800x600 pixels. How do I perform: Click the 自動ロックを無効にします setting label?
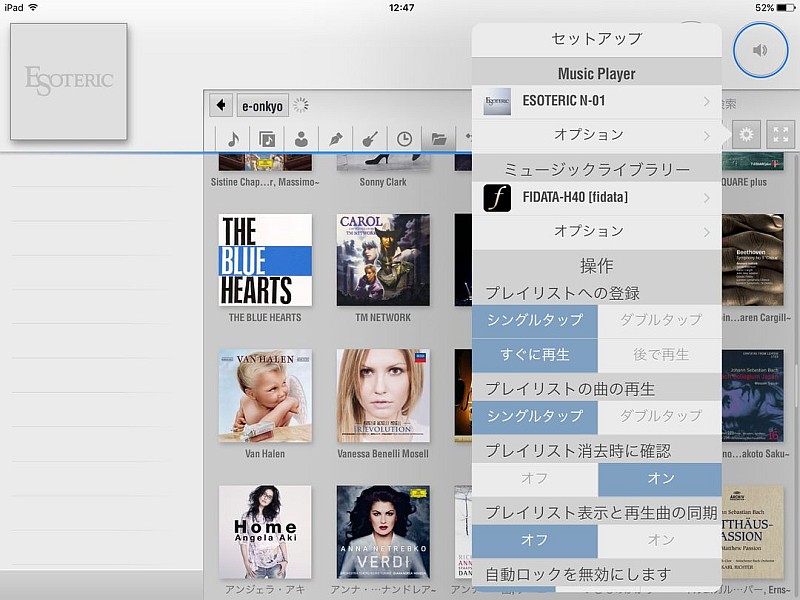[x=578, y=574]
